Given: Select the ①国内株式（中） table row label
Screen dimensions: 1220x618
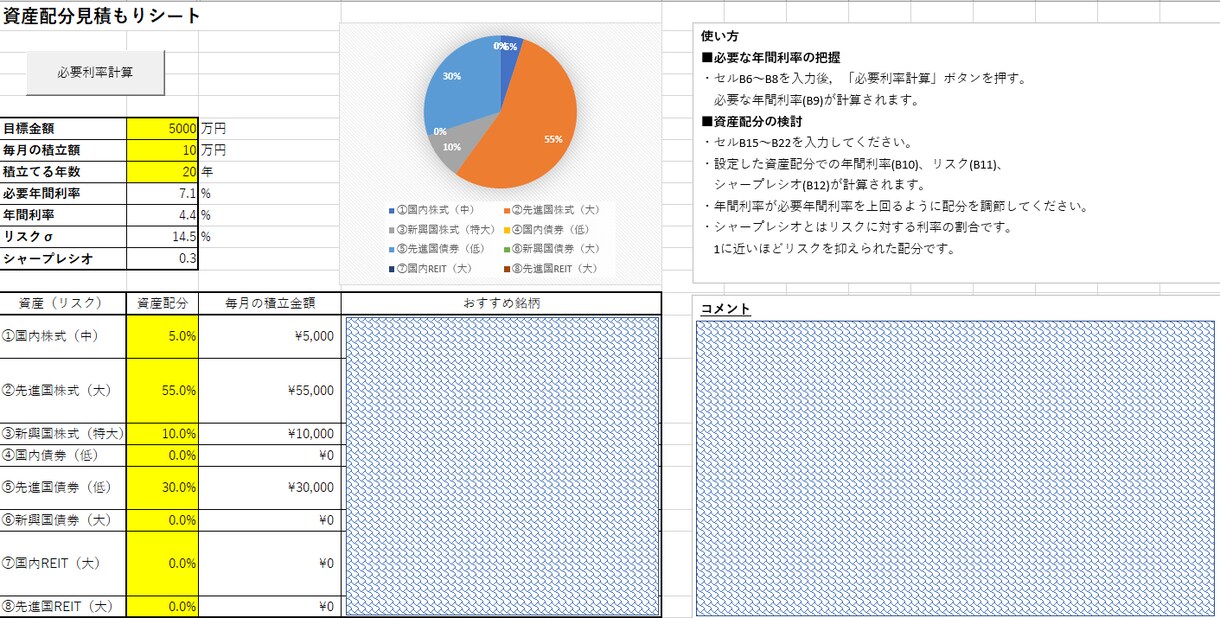Looking at the screenshot, I should [63, 337].
